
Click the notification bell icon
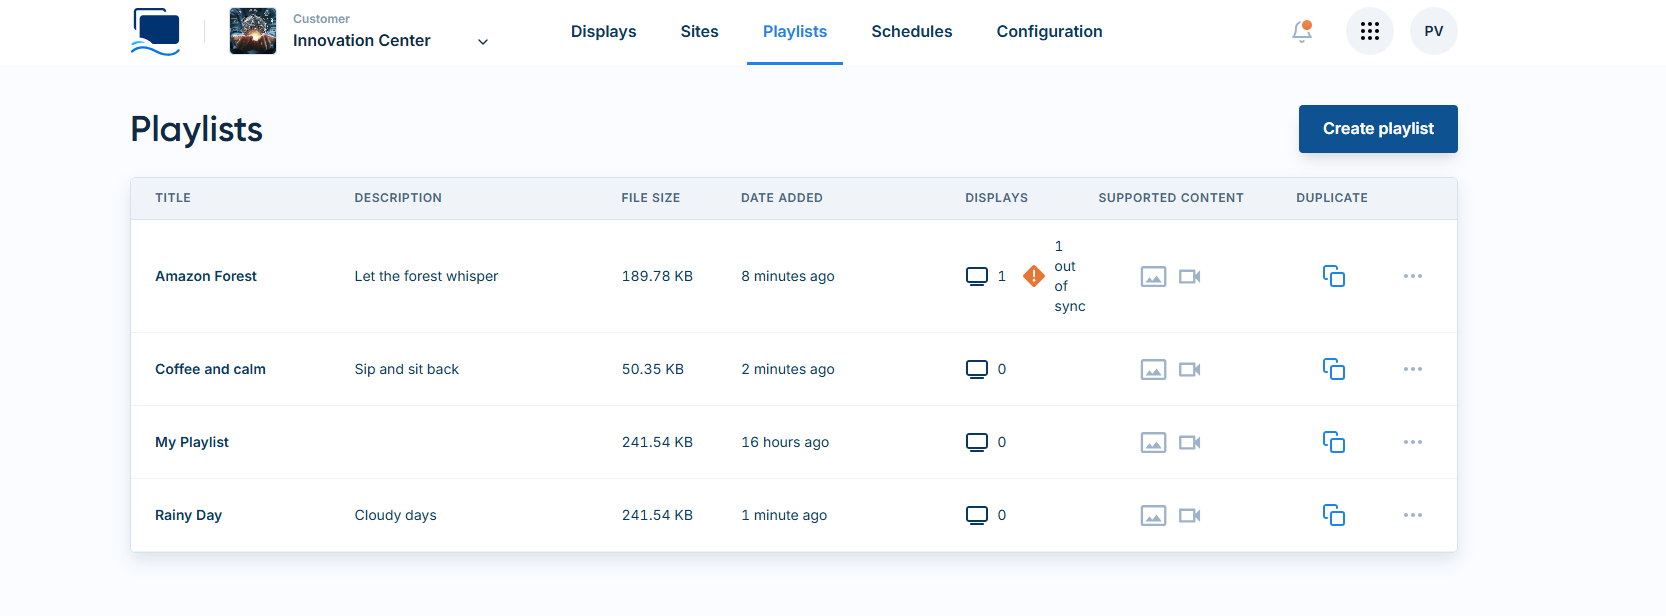click(x=1302, y=32)
